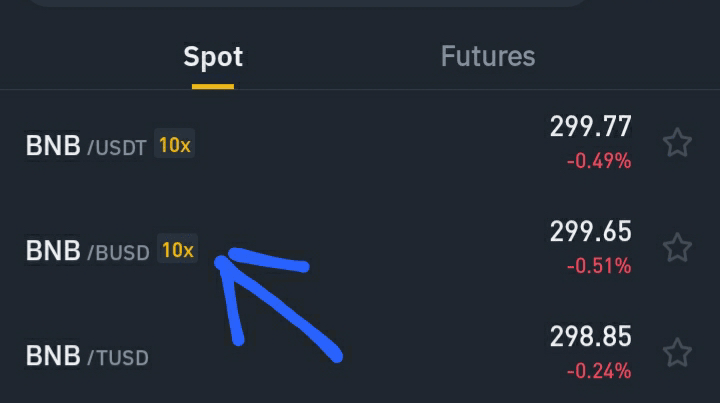
Task: Click the 299.65 price for BNB/BUSD
Action: click(x=590, y=232)
